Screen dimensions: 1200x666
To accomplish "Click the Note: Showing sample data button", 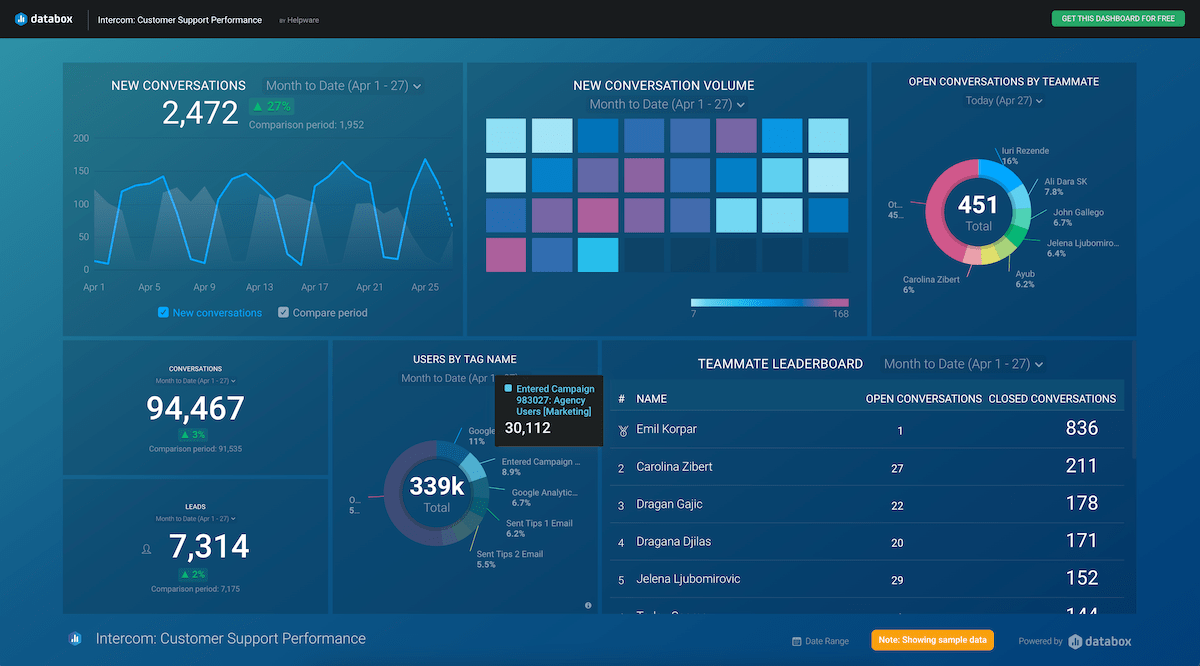I will 935,641.
